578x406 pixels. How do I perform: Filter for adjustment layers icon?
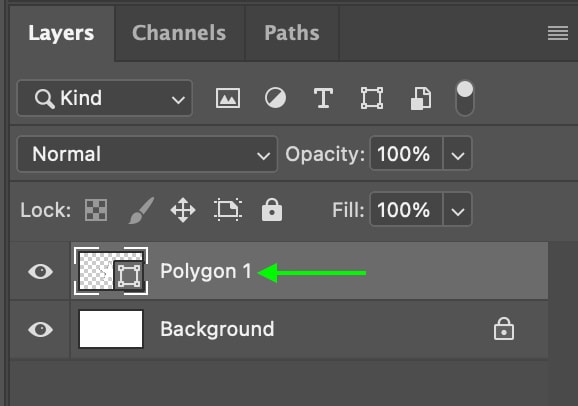coord(275,98)
